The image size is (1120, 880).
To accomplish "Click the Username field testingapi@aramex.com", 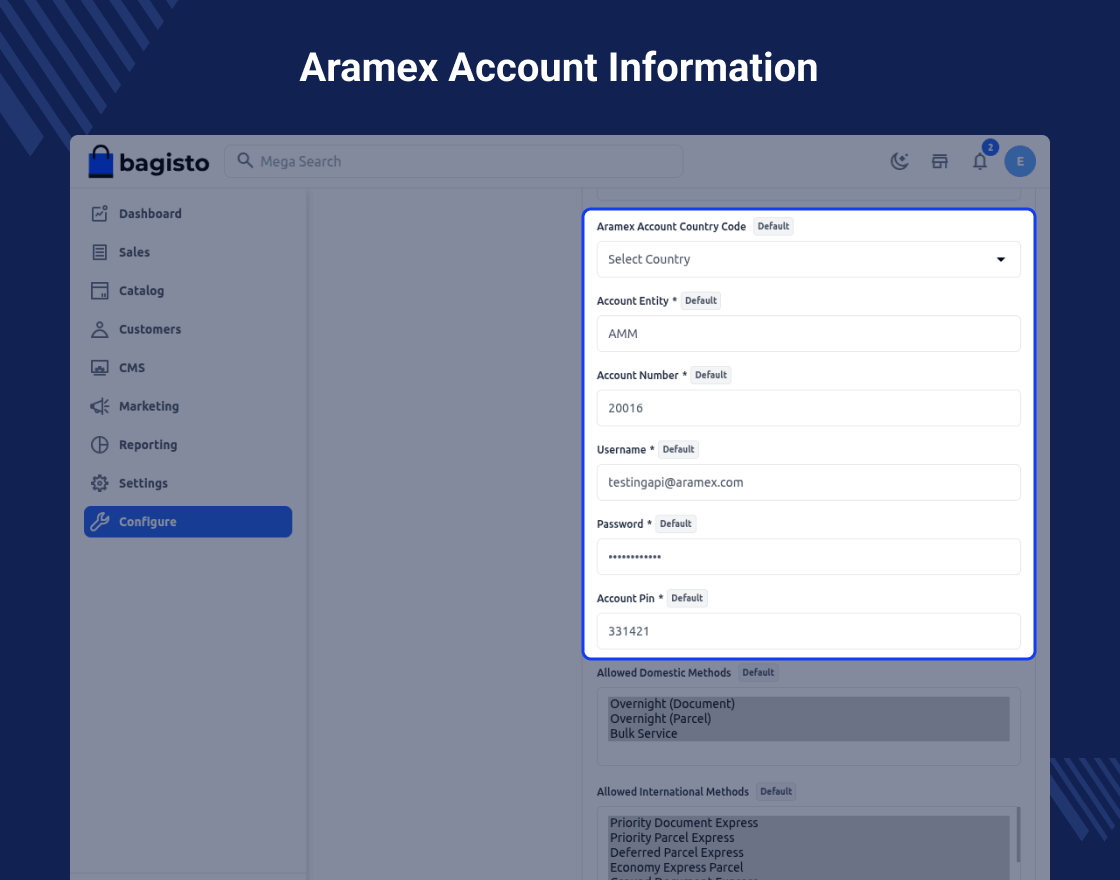I will [809, 482].
